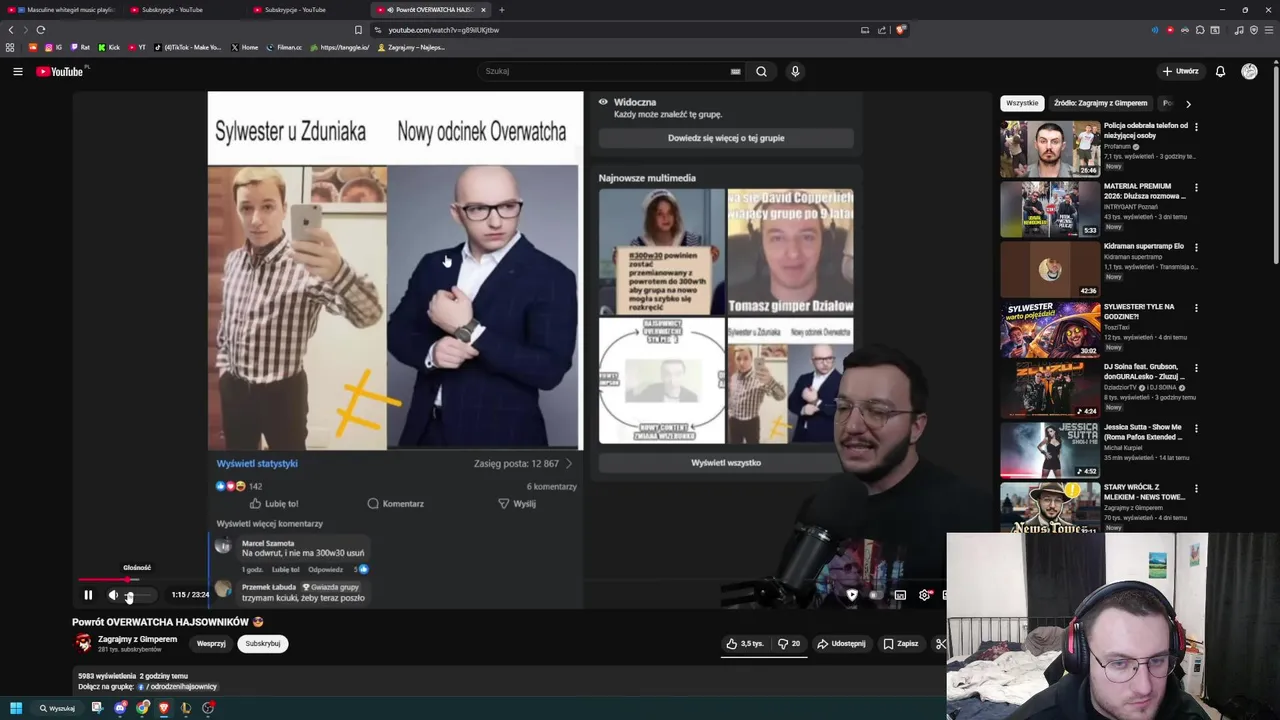Image resolution: width=1280 pixels, height=720 pixels.
Task: Click Udostępnij to share video
Action: (841, 644)
